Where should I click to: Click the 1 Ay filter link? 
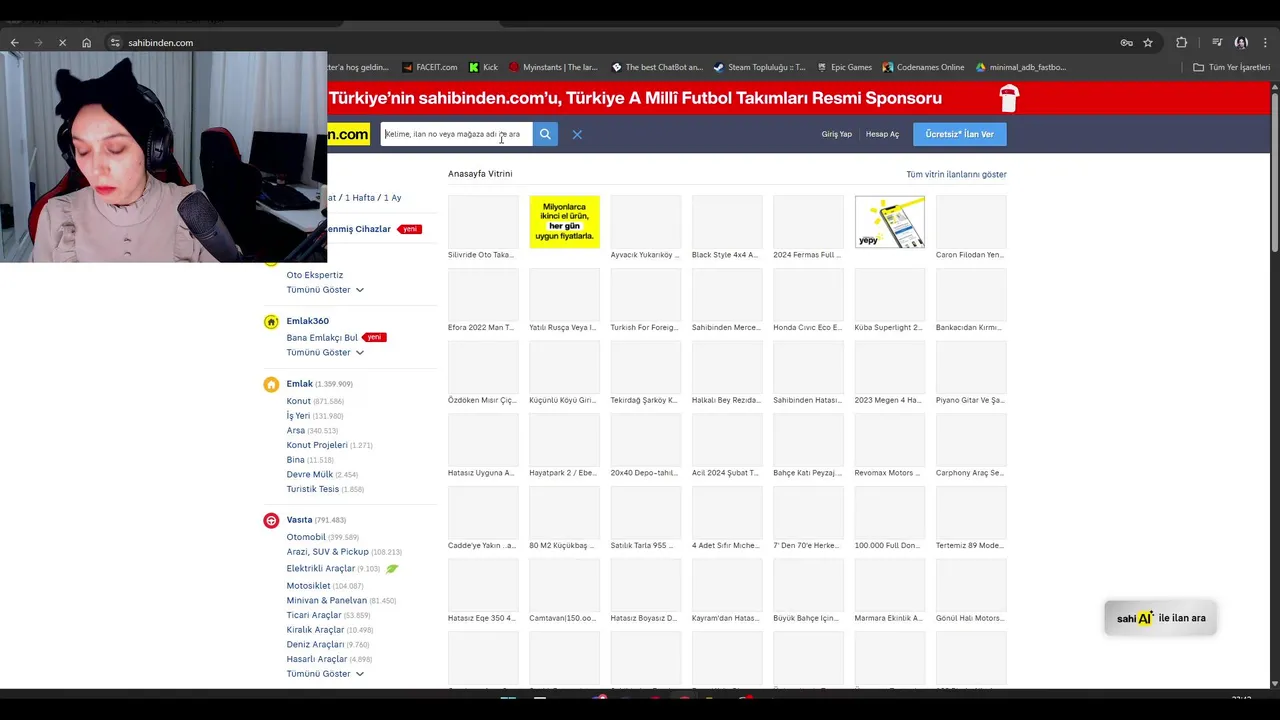pos(392,198)
